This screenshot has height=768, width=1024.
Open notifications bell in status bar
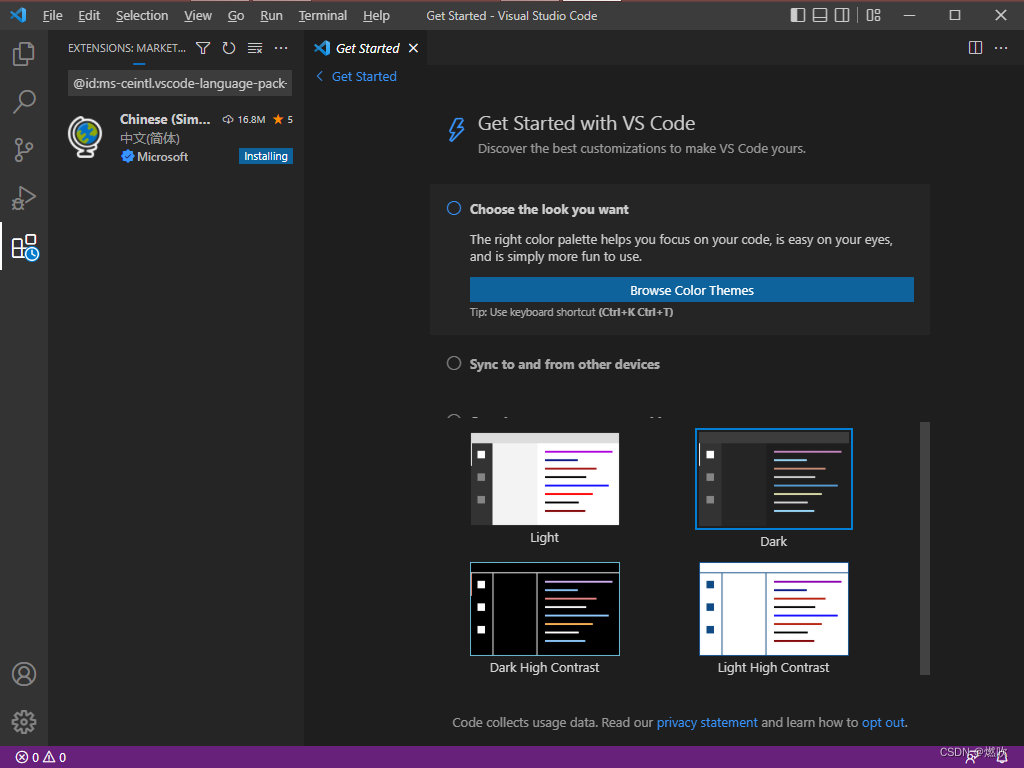pos(1001,758)
